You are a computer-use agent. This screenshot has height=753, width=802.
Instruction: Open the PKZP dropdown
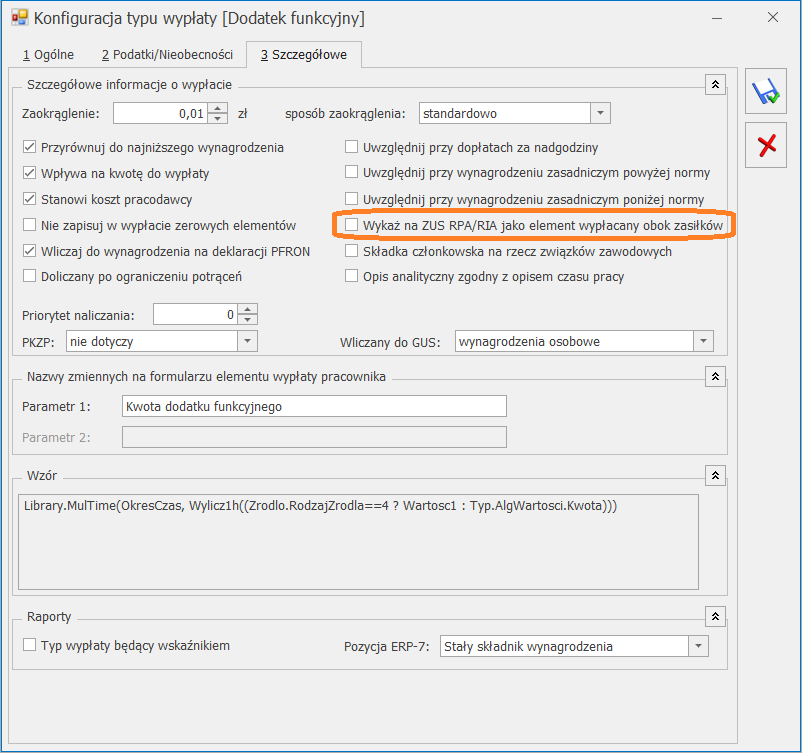pyautogui.click(x=247, y=341)
